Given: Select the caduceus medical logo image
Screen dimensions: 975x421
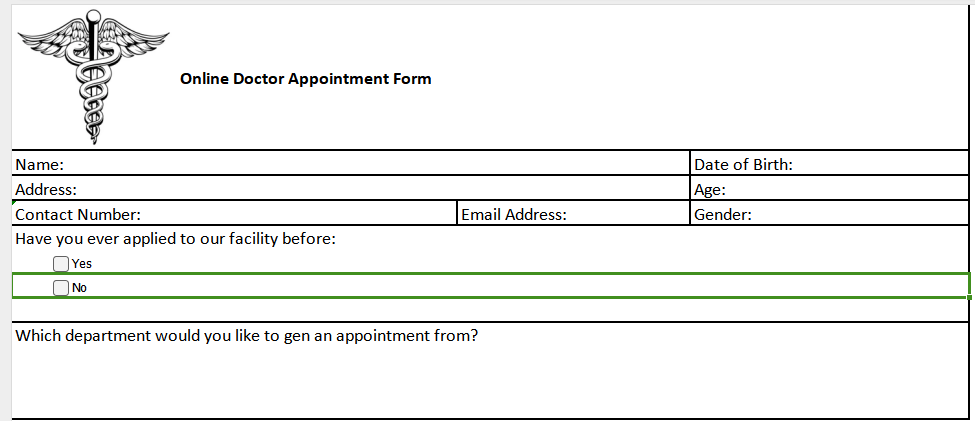Looking at the screenshot, I should tap(93, 76).
